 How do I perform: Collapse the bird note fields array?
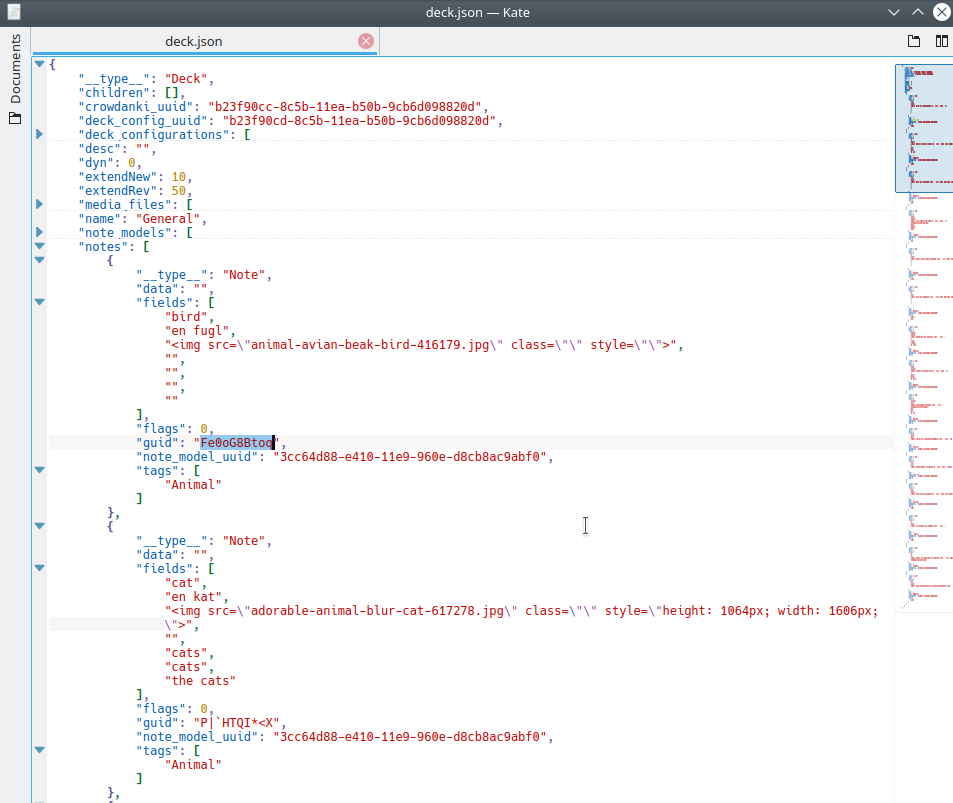coord(40,302)
